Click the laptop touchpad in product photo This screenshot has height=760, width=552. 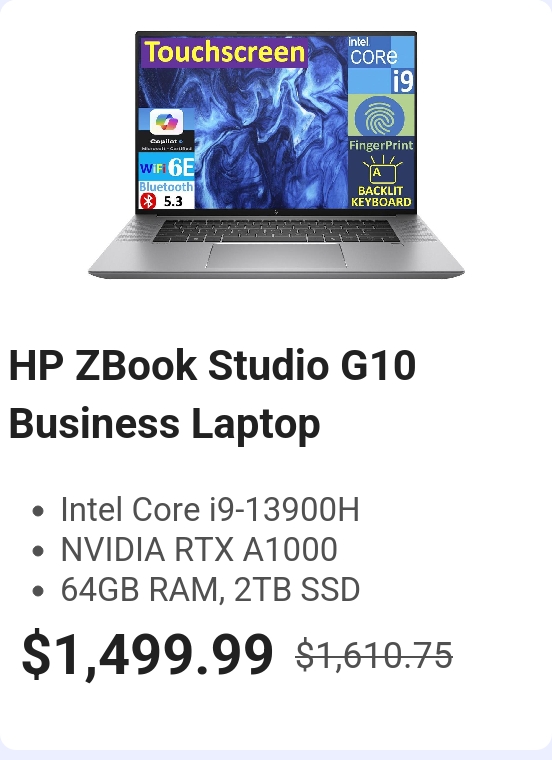click(x=276, y=255)
